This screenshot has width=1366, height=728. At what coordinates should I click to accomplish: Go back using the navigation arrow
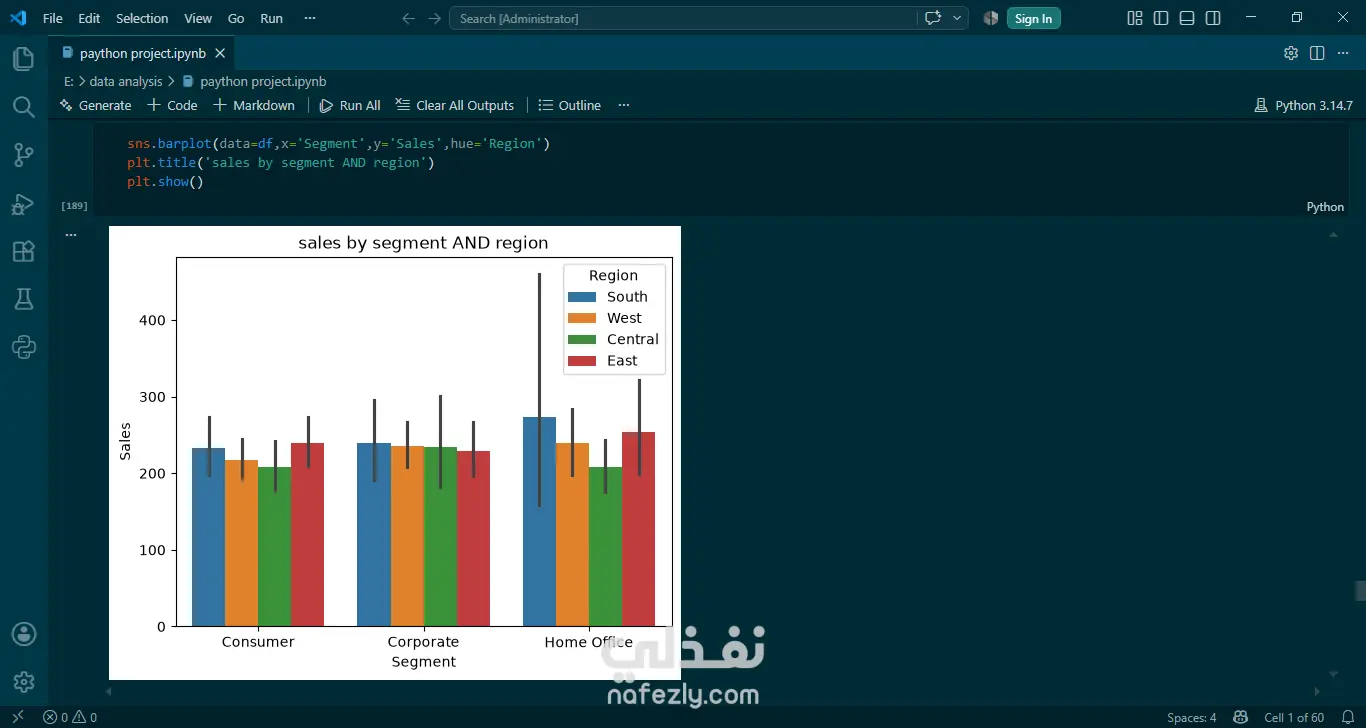click(x=408, y=18)
